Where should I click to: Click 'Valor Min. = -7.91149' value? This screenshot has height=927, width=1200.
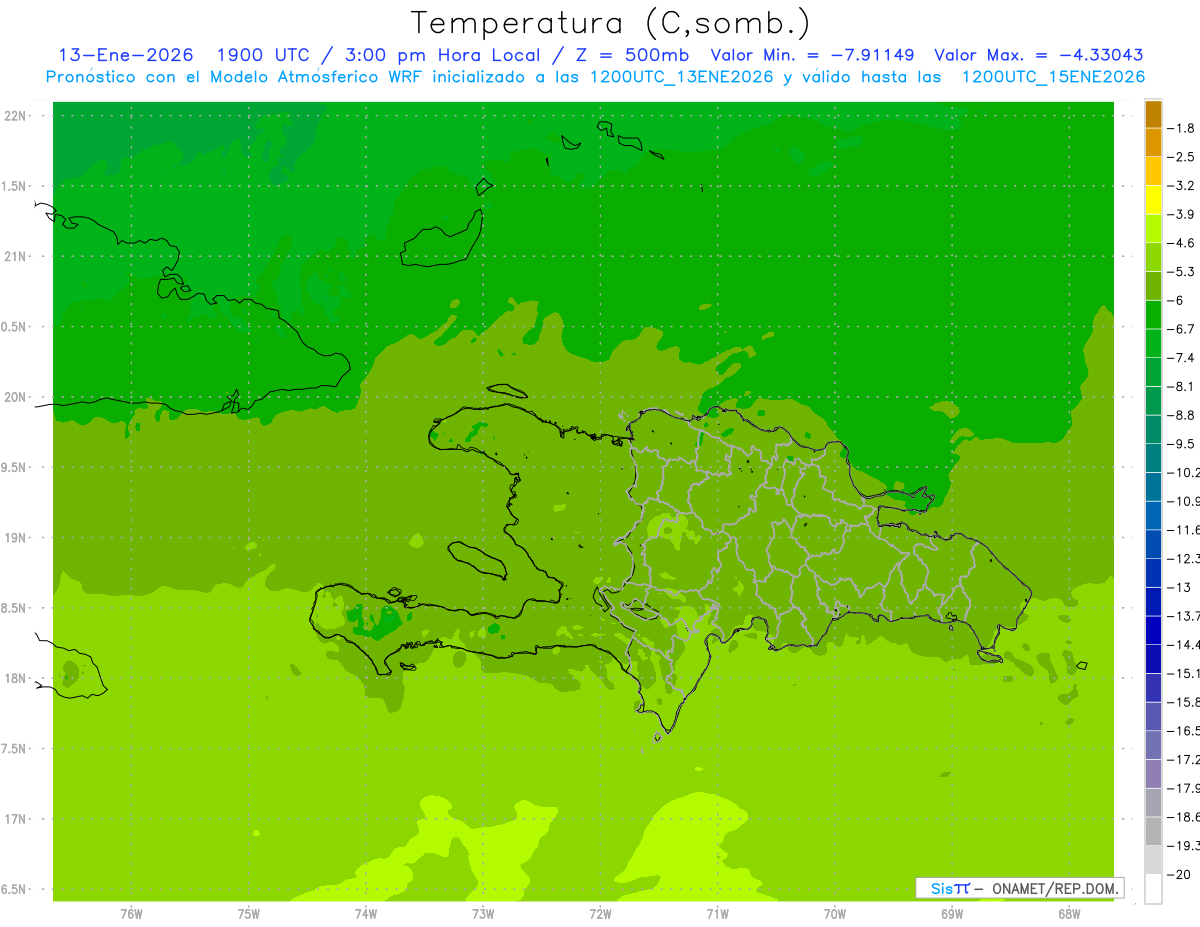tap(812, 55)
